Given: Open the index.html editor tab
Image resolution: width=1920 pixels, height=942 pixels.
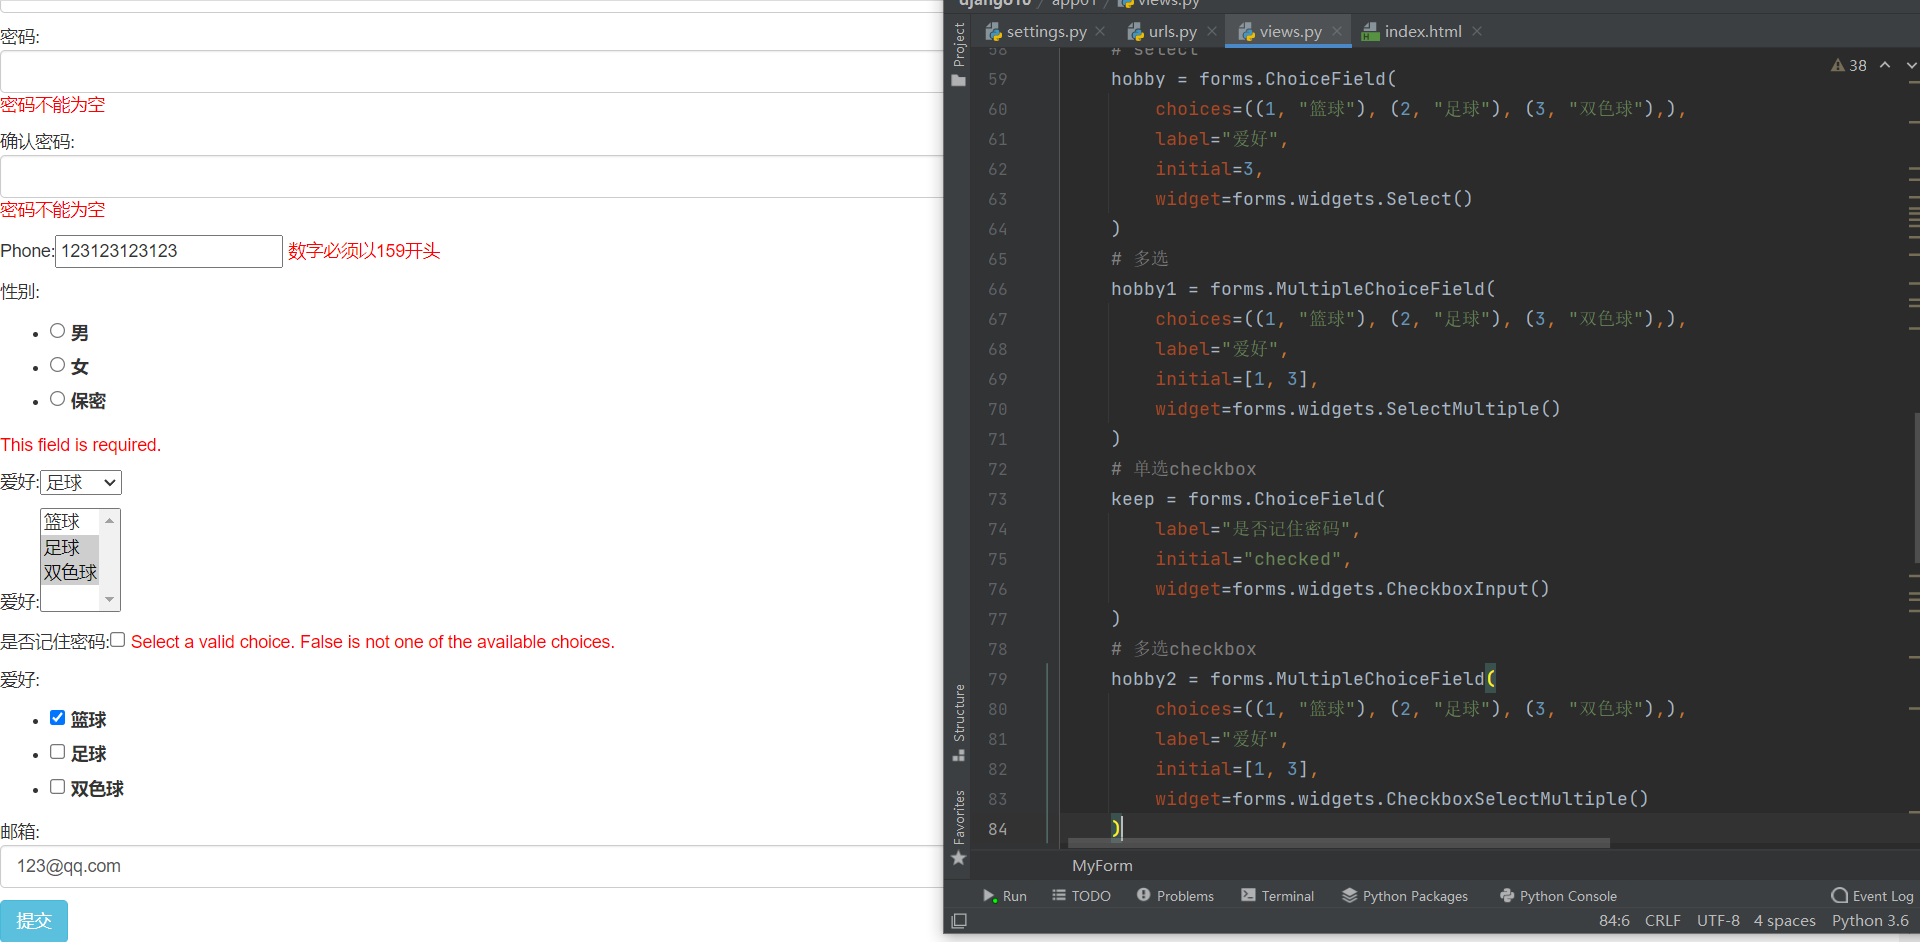Looking at the screenshot, I should (1423, 32).
